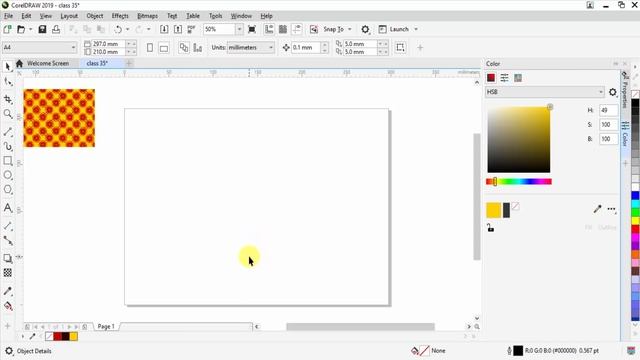Click the horizontal scrollbar

[360, 327]
